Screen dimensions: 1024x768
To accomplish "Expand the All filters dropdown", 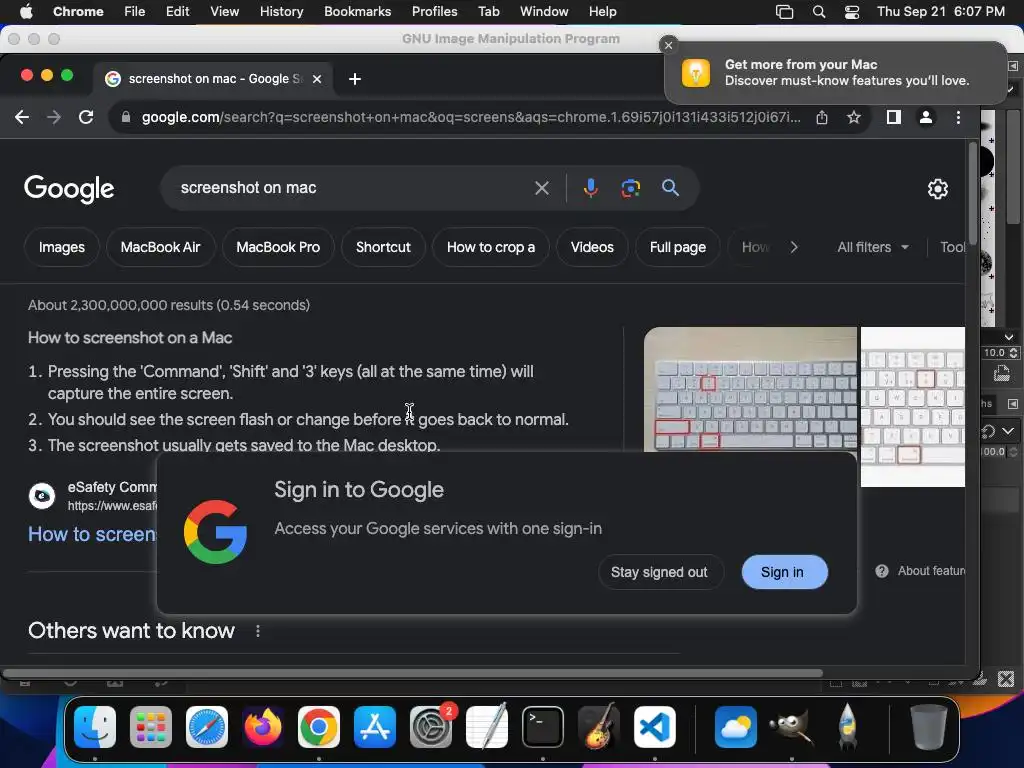I will [x=873, y=247].
